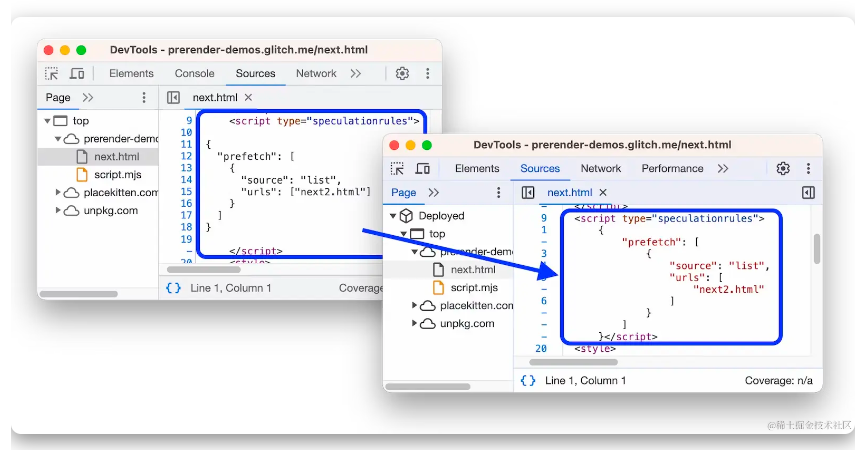
Task: Select Page pane tab in front window
Action: (403, 192)
